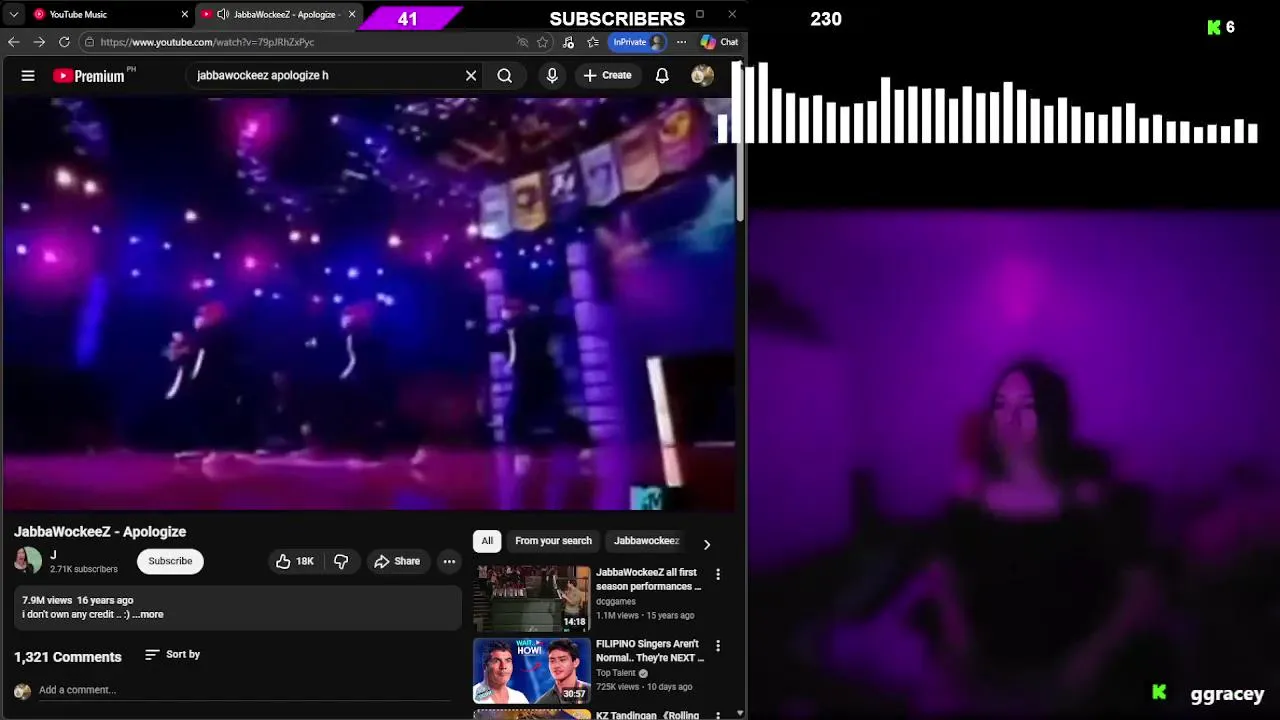Open the Create upload menu
Image resolution: width=1280 pixels, height=720 pixels.
click(608, 75)
